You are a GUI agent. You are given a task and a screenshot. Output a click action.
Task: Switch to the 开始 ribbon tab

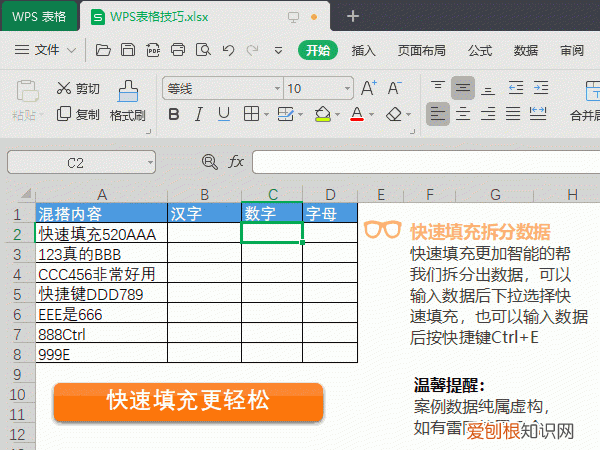tap(318, 50)
